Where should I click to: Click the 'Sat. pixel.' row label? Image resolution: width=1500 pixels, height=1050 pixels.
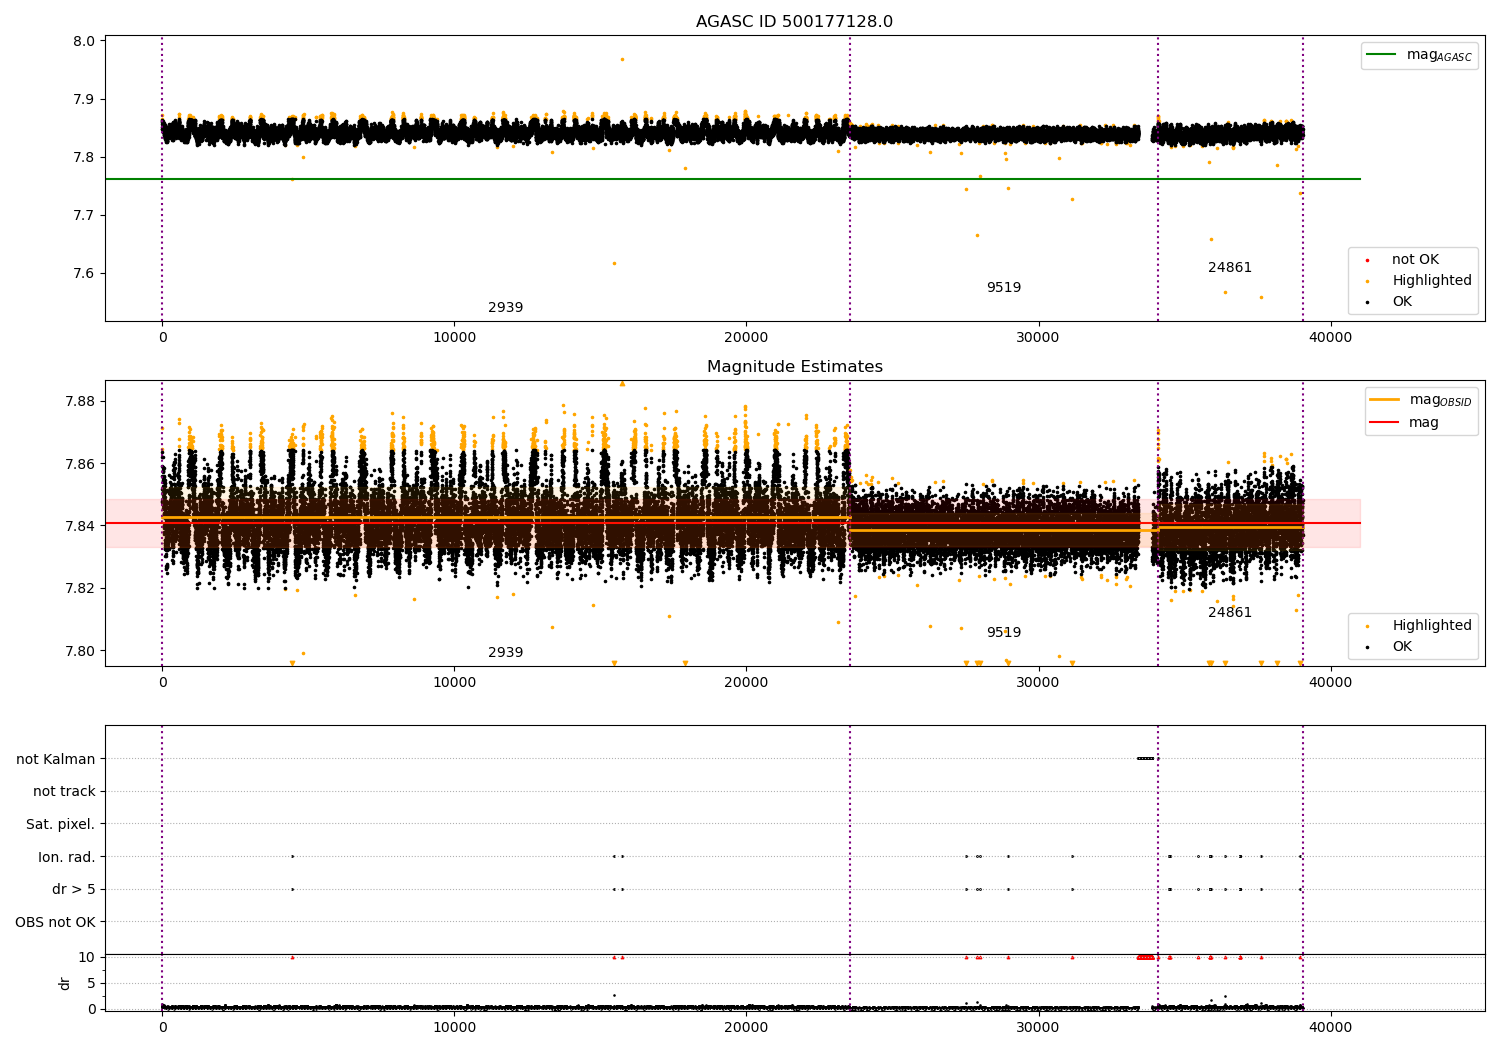[x=60, y=824]
